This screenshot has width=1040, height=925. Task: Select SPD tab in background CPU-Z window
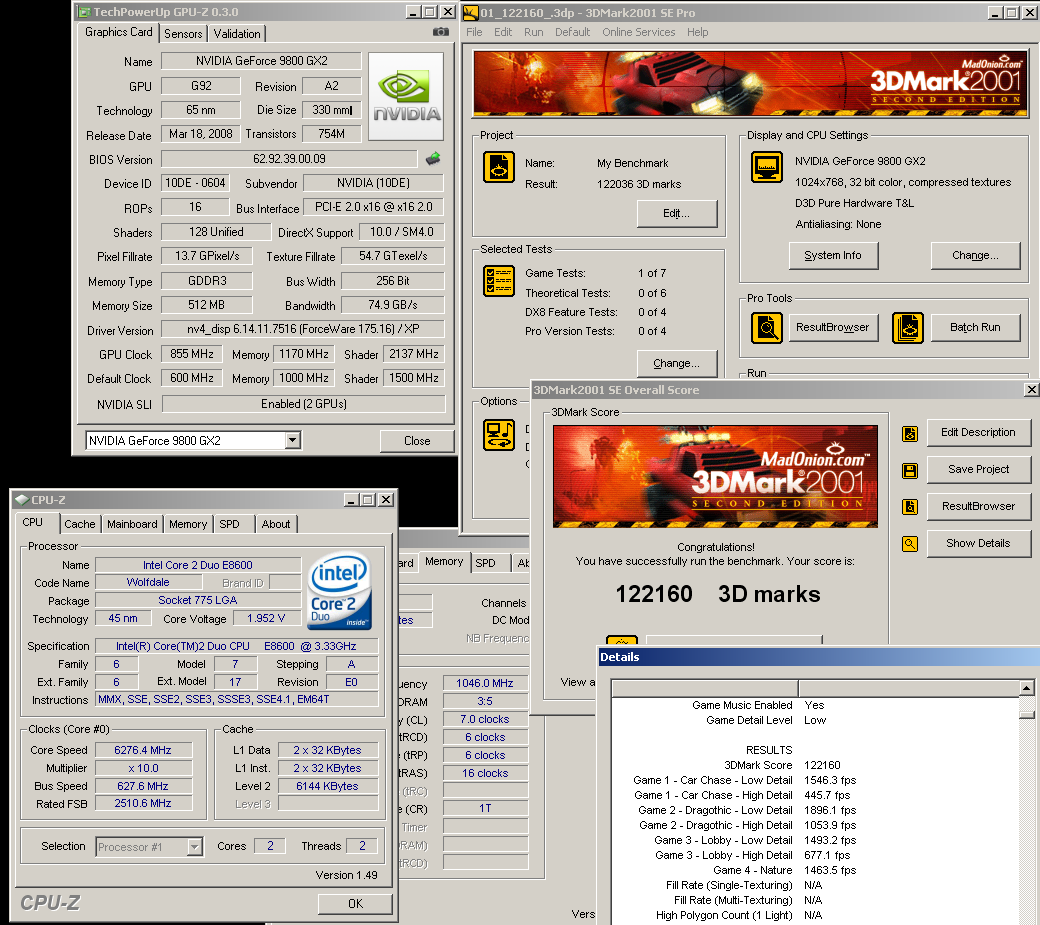click(486, 563)
